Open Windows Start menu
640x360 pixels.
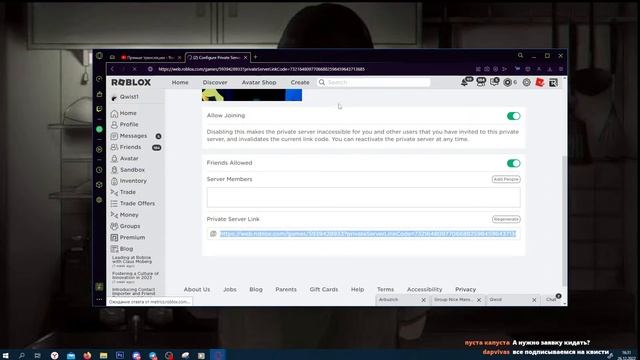click(5, 356)
